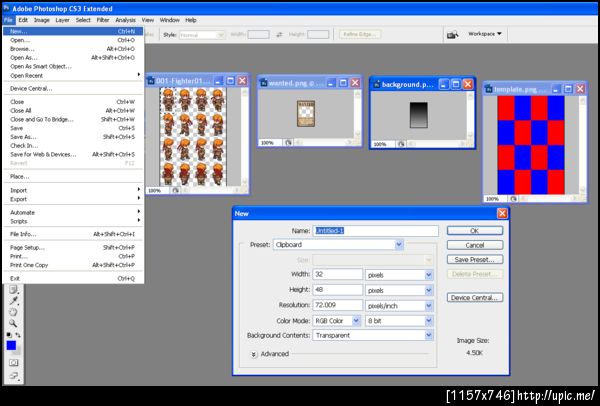
Task: Select the Zoom magnifier tool
Action: pos(13,323)
